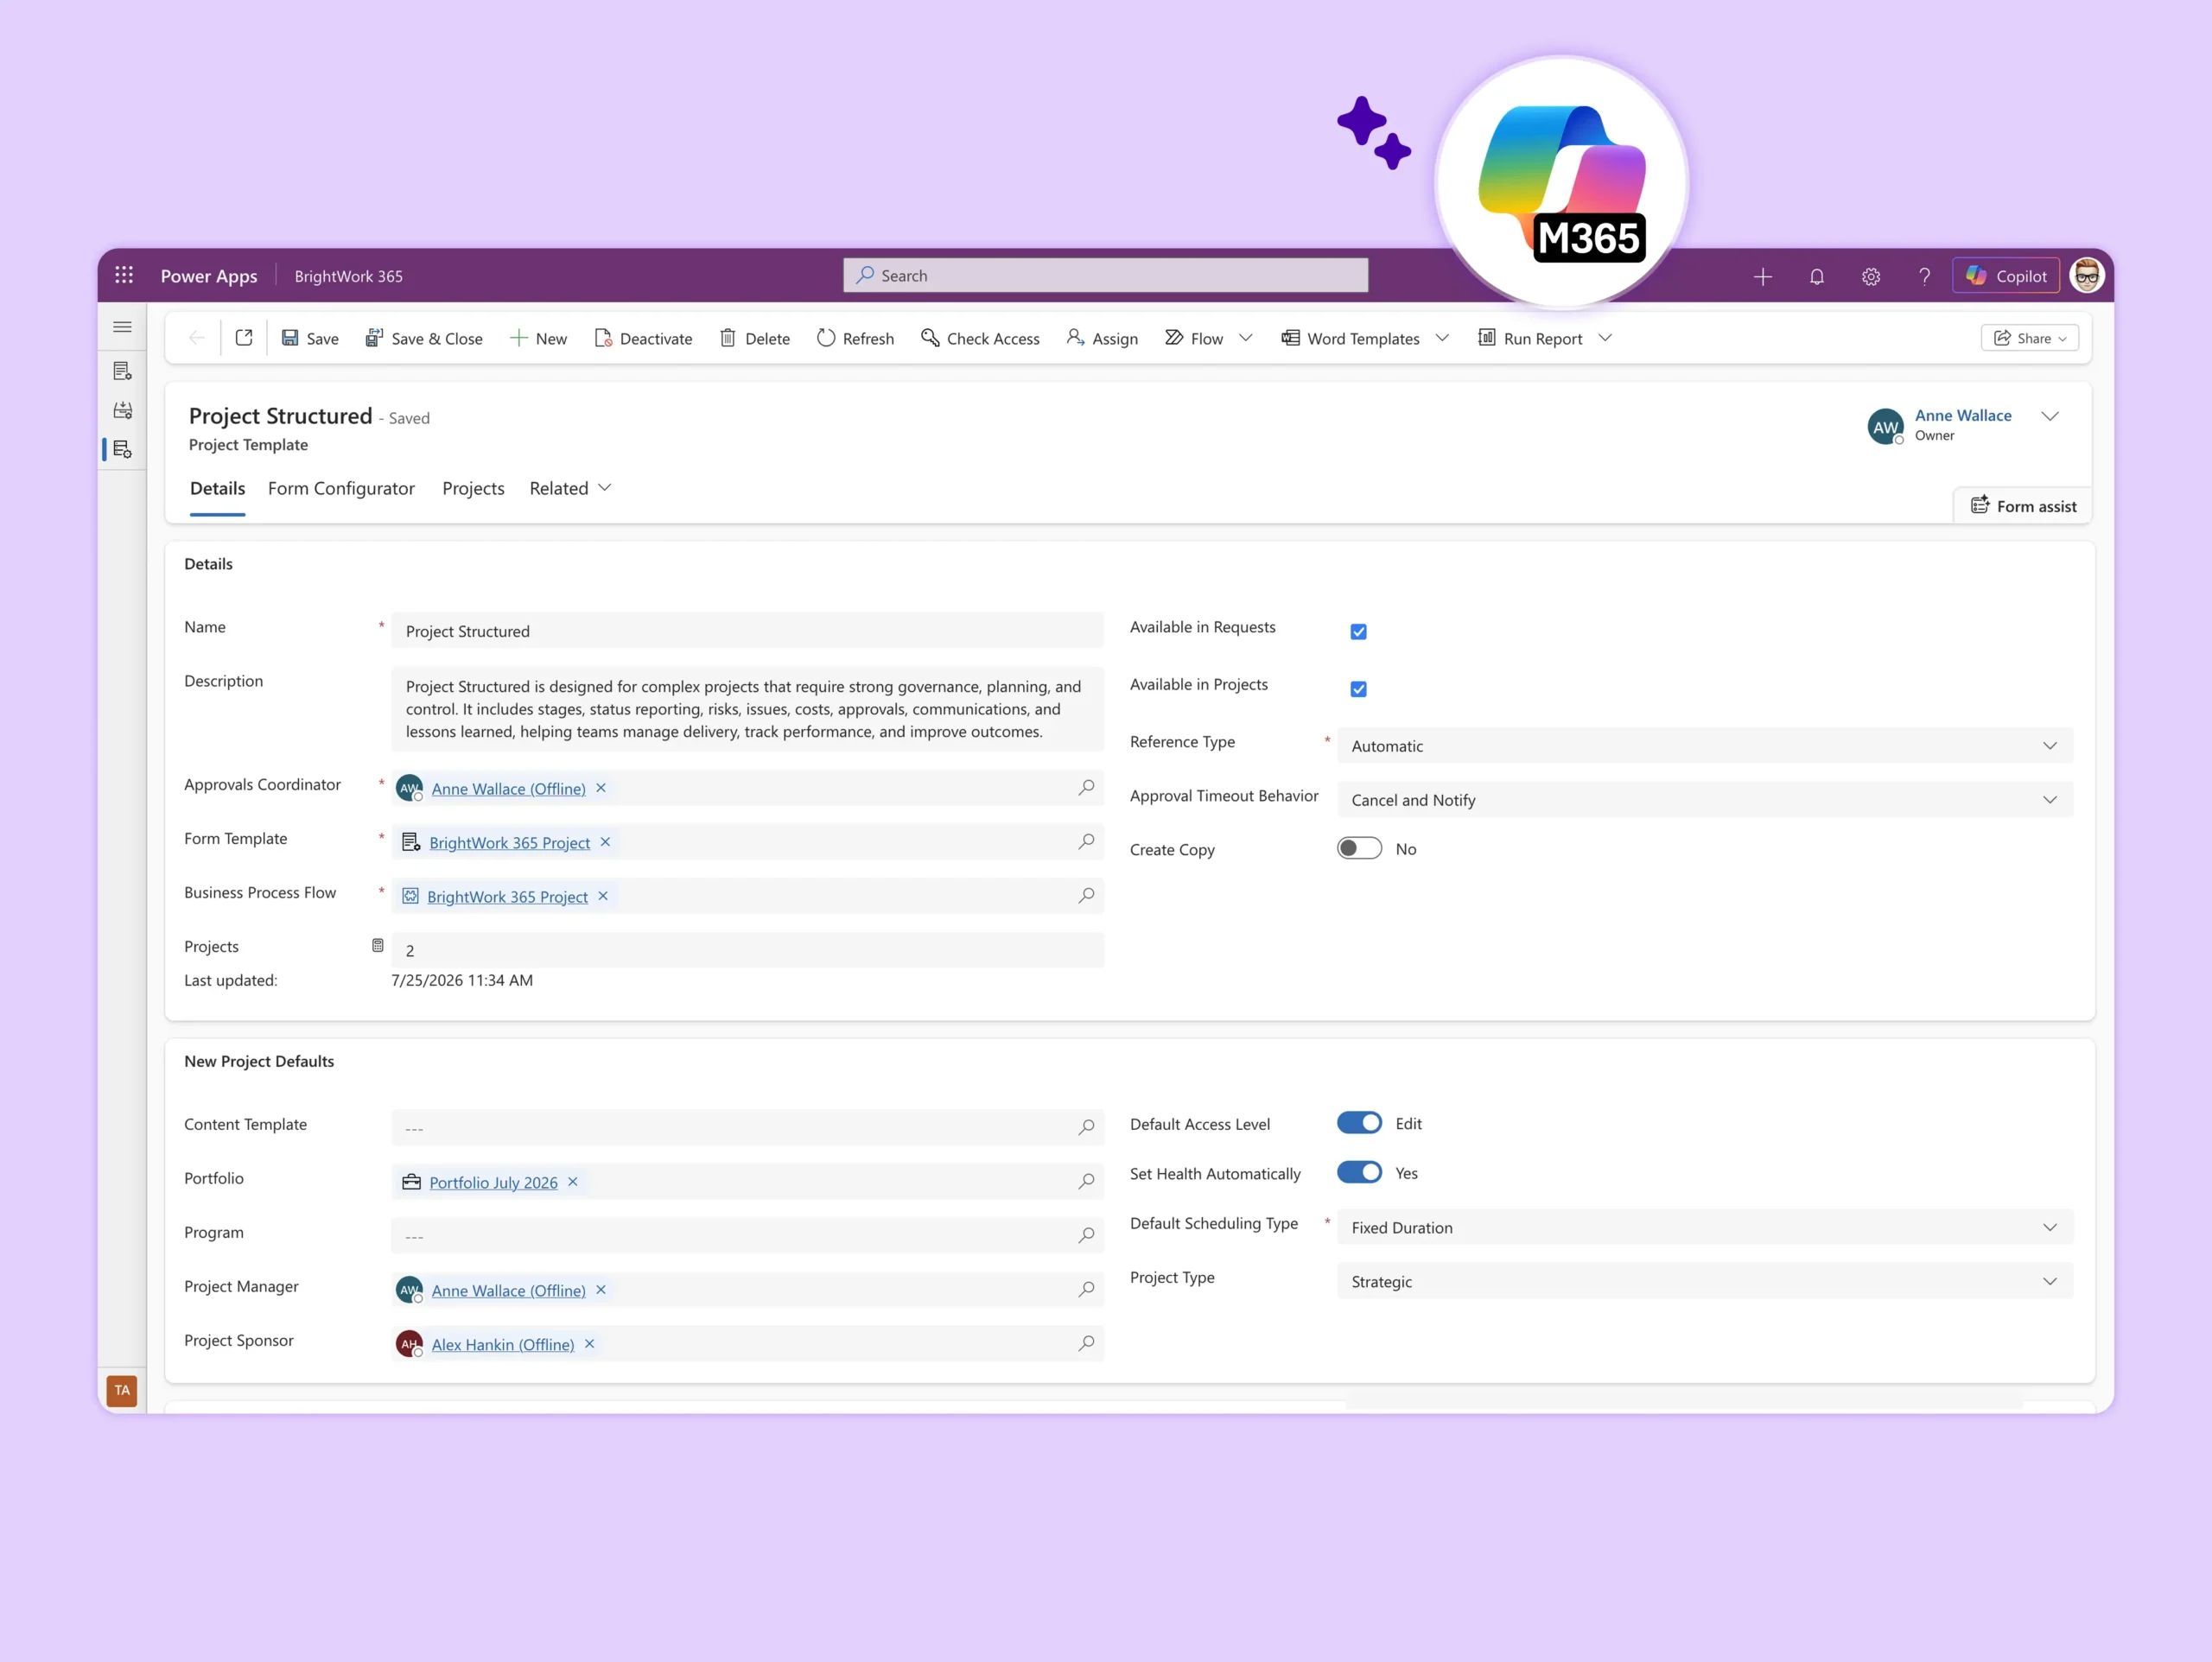Toggle Set Health Automatically switch

[1359, 1173]
